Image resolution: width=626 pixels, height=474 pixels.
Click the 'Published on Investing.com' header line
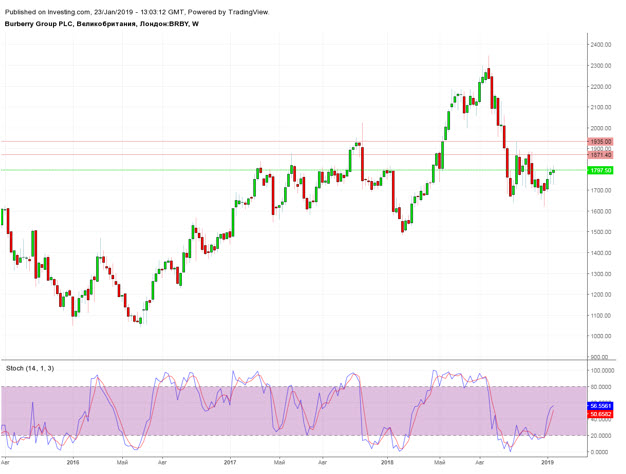pyautogui.click(x=137, y=12)
